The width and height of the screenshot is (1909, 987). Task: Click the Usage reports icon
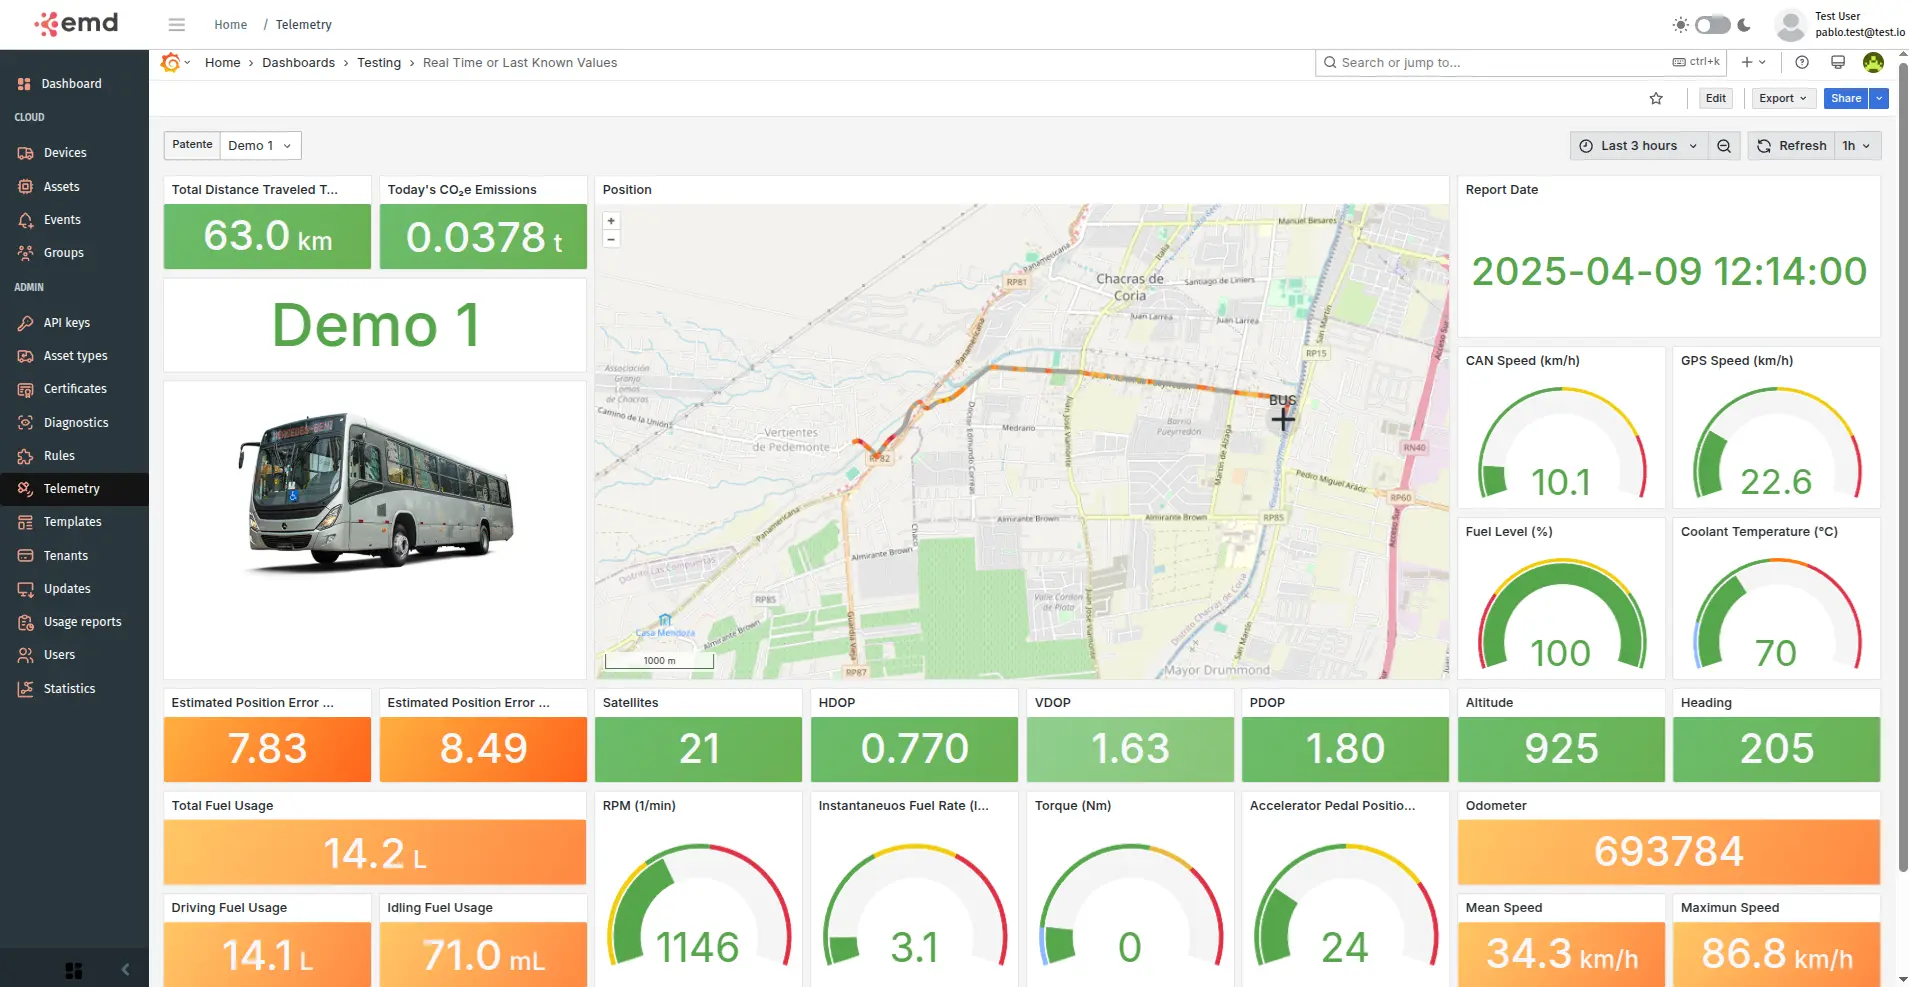[x=25, y=622]
